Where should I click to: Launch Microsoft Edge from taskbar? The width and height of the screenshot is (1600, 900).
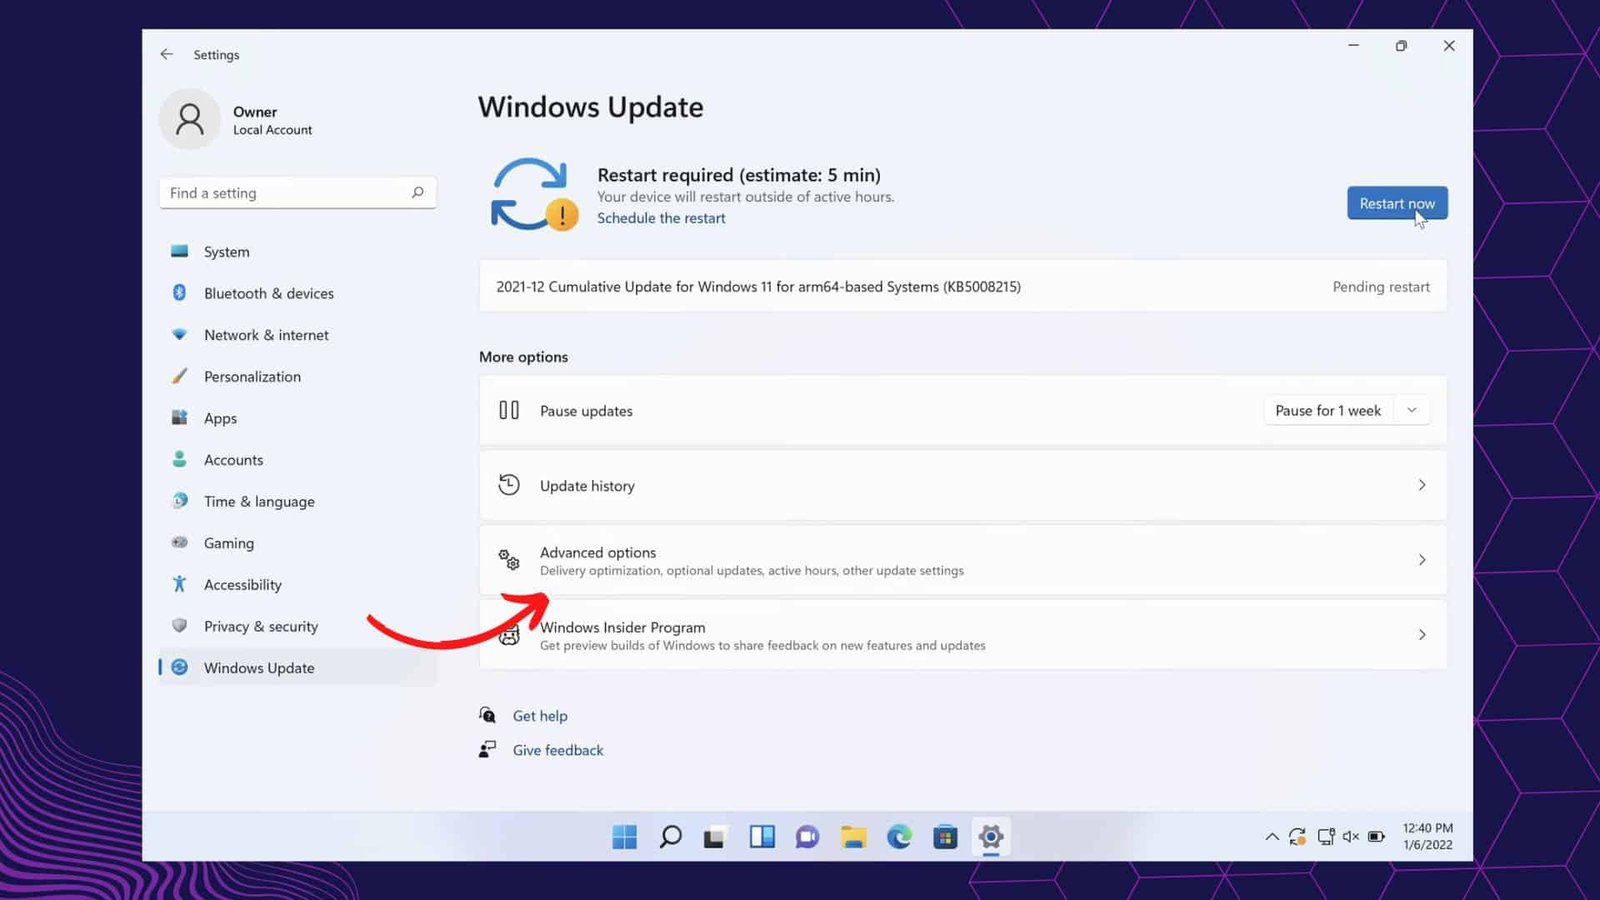[x=899, y=837]
